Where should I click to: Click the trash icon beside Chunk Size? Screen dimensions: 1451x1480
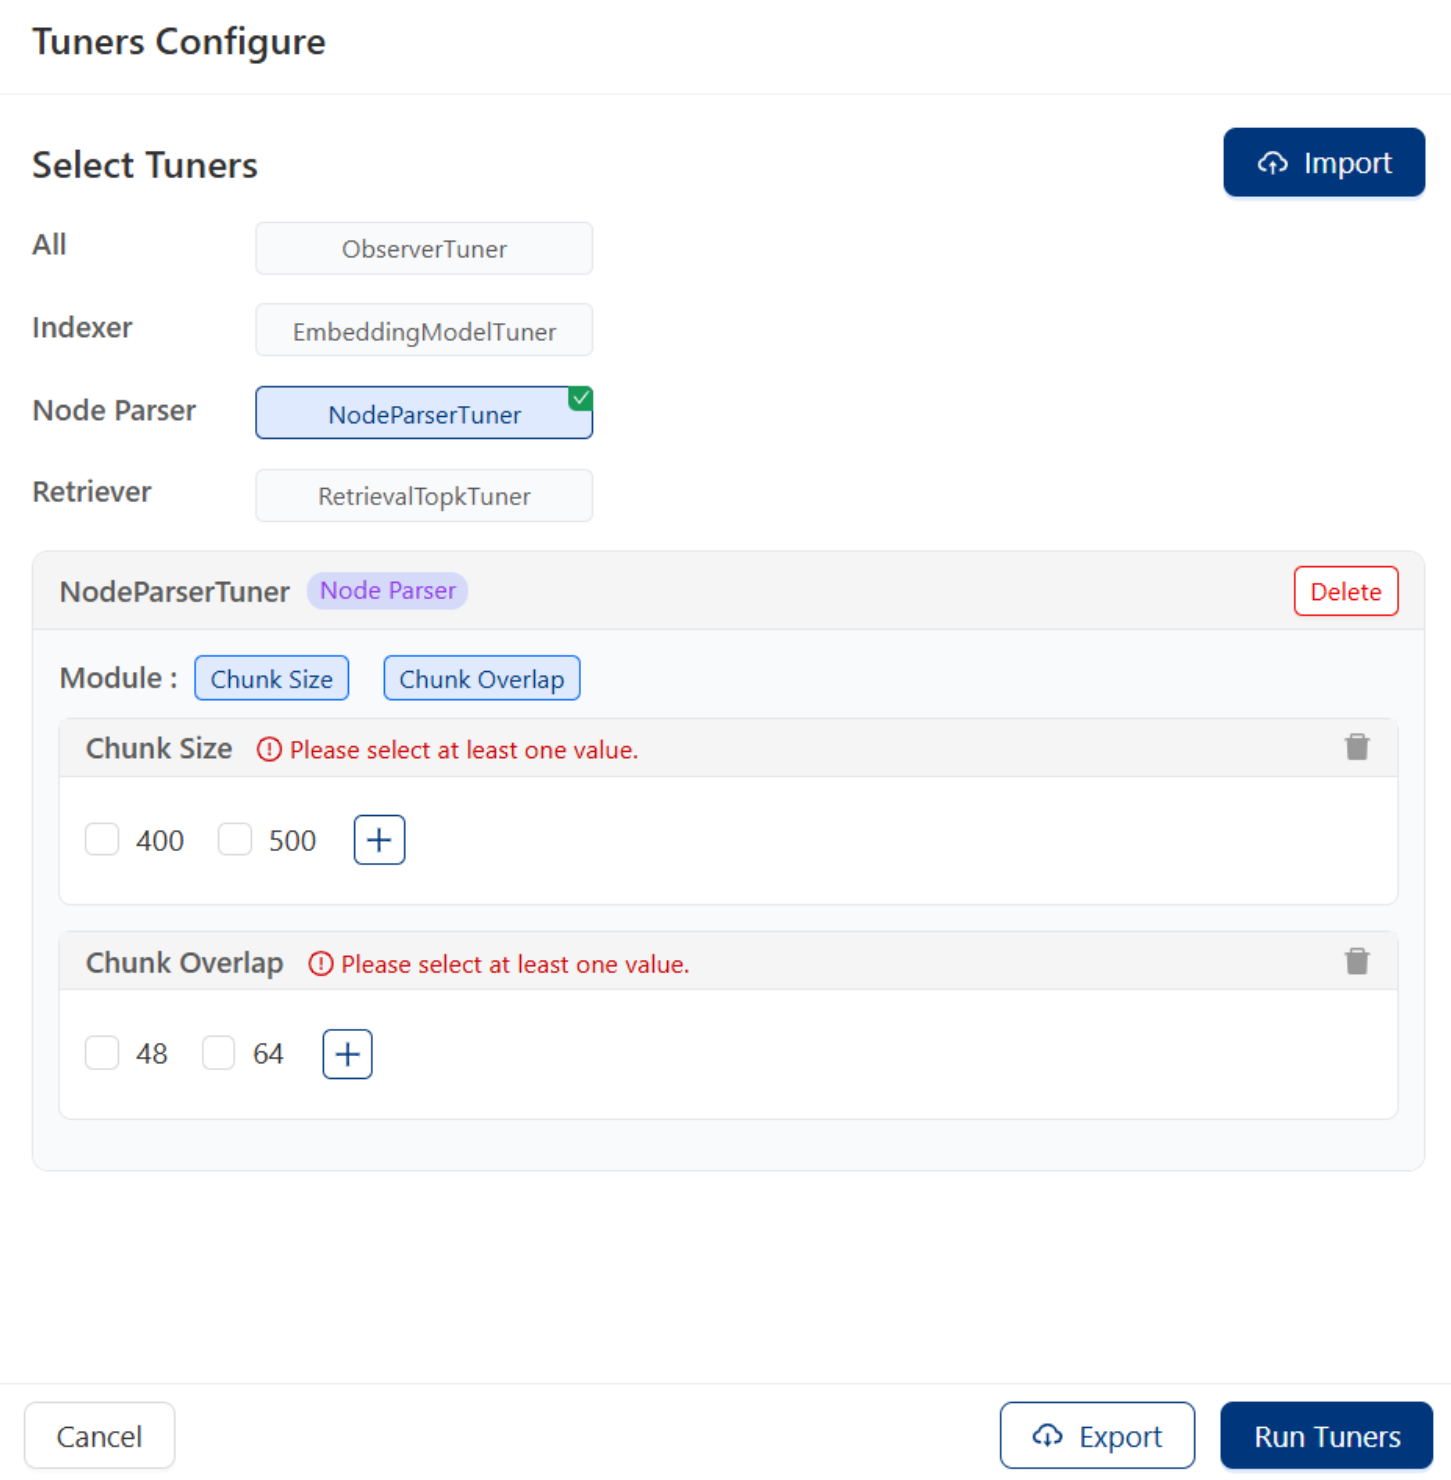click(1357, 747)
